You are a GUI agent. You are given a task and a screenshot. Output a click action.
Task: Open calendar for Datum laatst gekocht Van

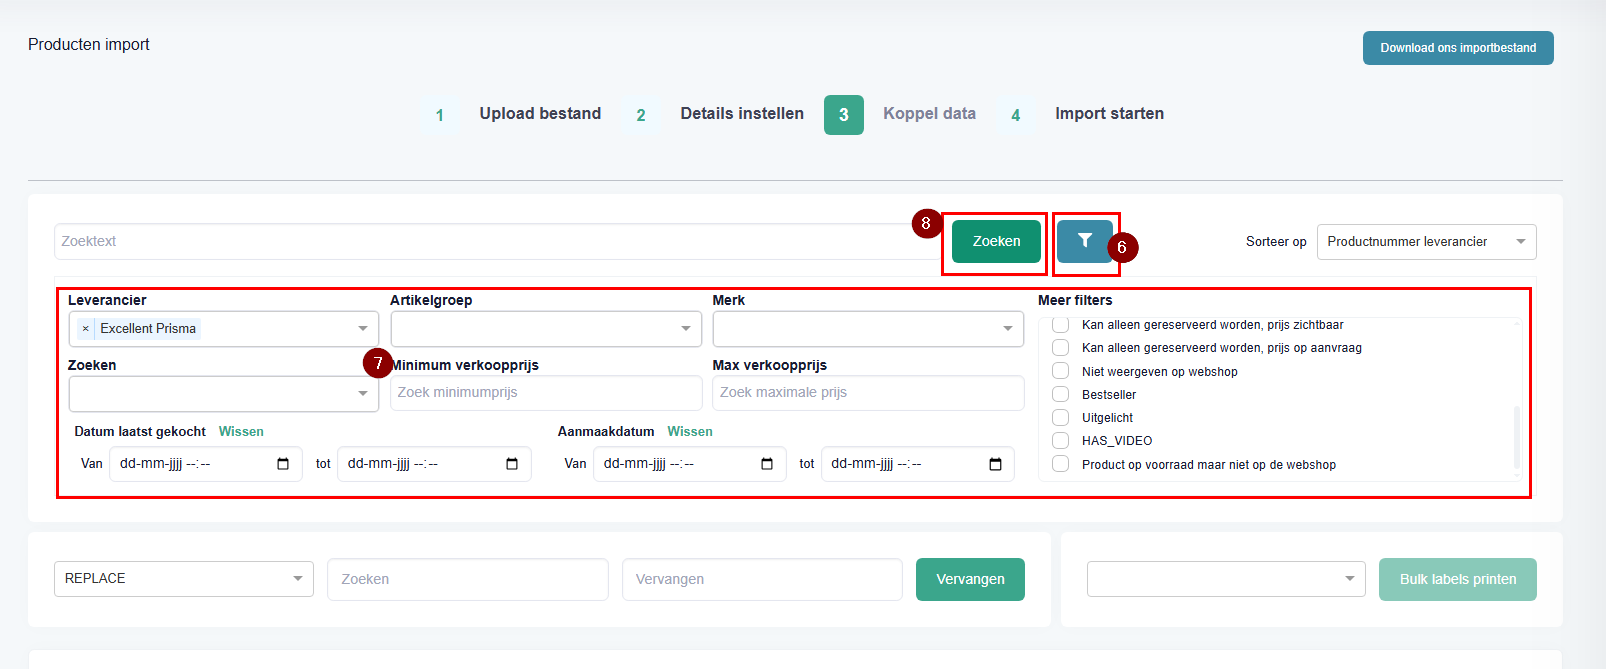coord(283,464)
